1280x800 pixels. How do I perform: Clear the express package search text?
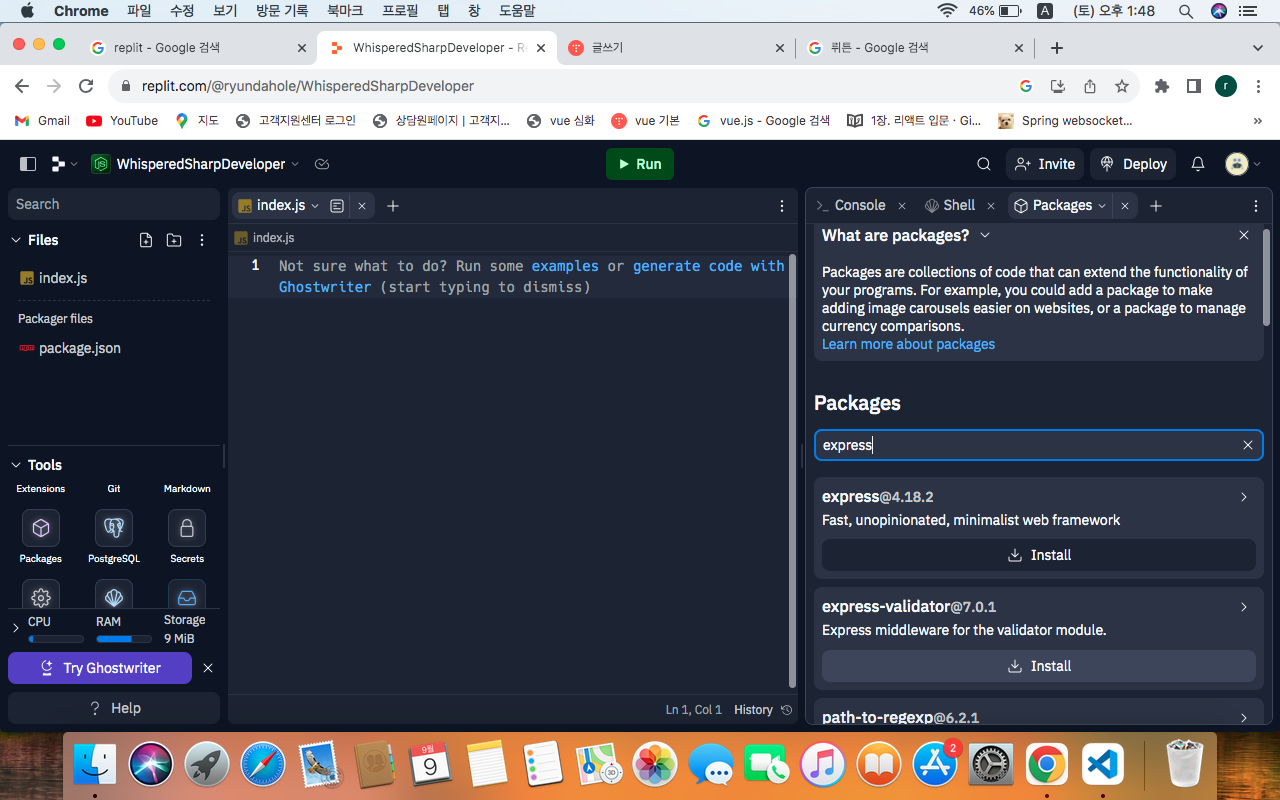(x=1248, y=445)
